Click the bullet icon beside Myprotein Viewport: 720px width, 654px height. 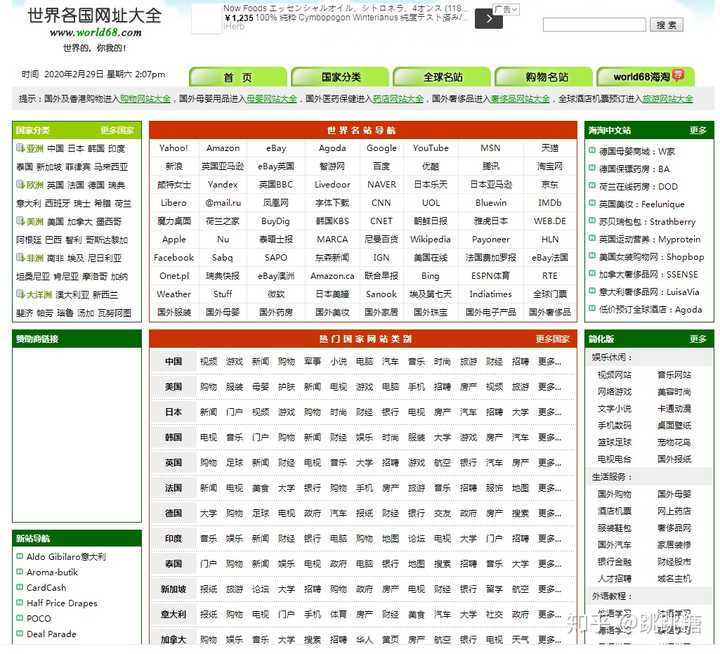click(592, 238)
